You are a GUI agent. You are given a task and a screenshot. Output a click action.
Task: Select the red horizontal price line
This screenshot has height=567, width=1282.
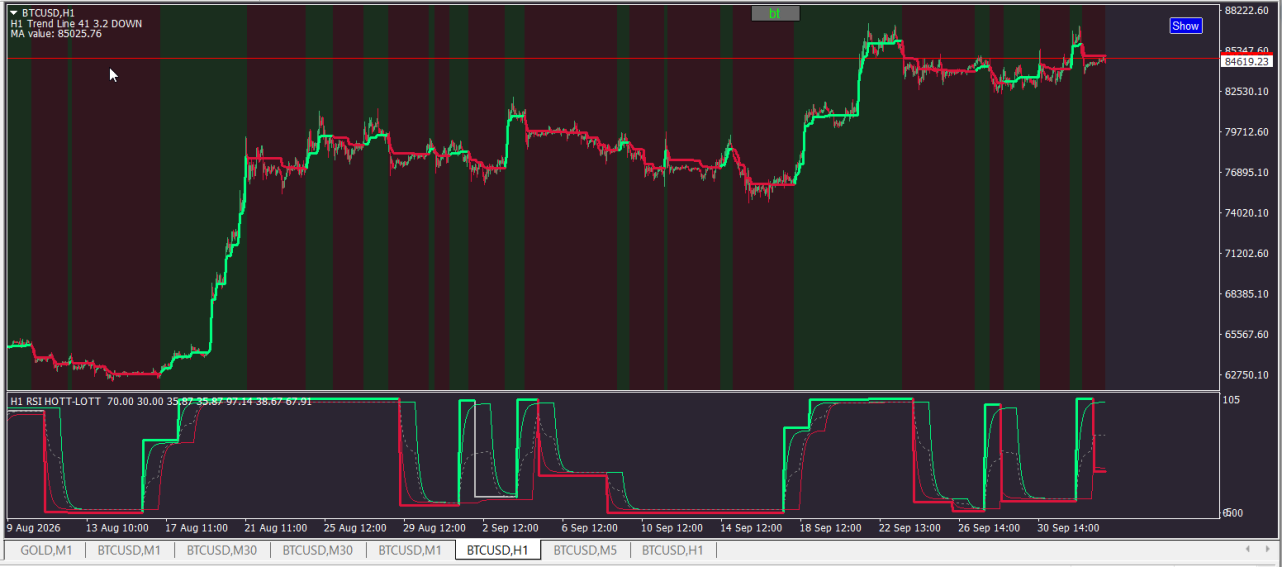tap(612, 59)
